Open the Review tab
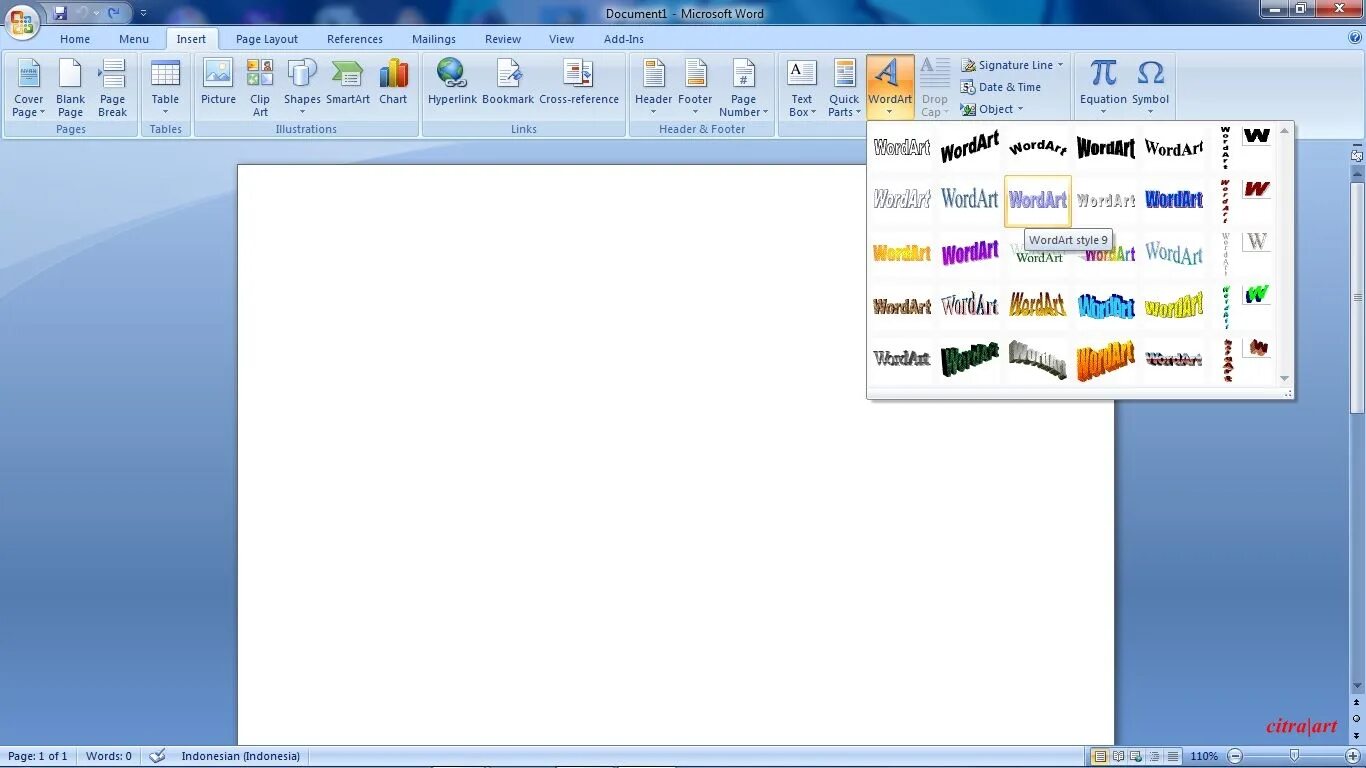This screenshot has height=768, width=1366. 503,39
